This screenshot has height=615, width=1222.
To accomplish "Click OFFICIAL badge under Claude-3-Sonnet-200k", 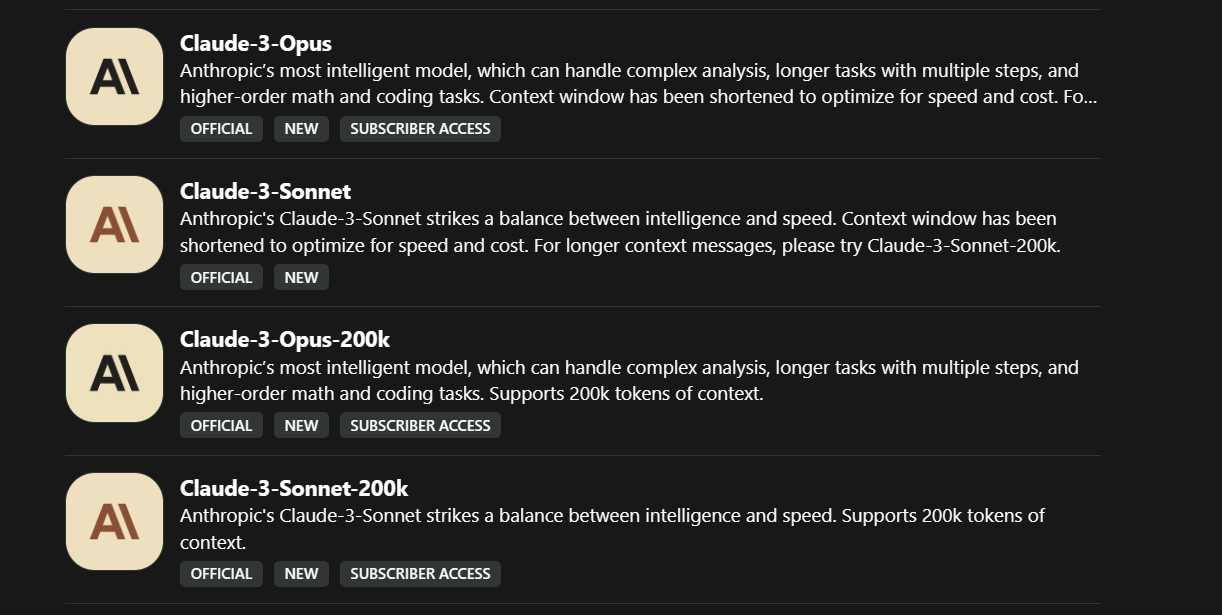I will pos(221,573).
